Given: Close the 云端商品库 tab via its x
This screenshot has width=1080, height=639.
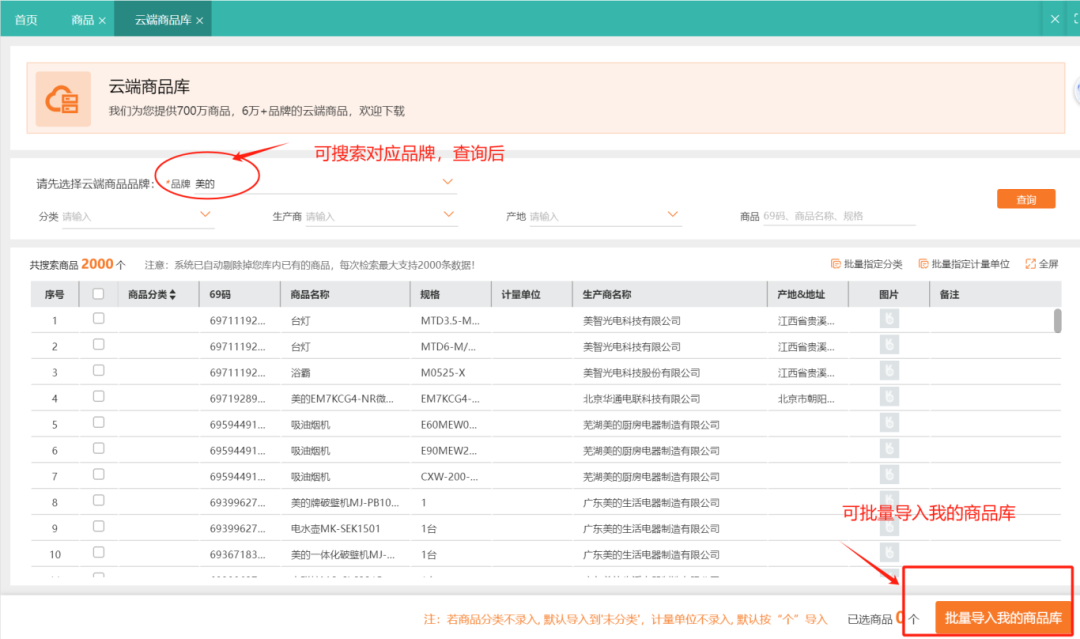Looking at the screenshot, I should (x=199, y=21).
